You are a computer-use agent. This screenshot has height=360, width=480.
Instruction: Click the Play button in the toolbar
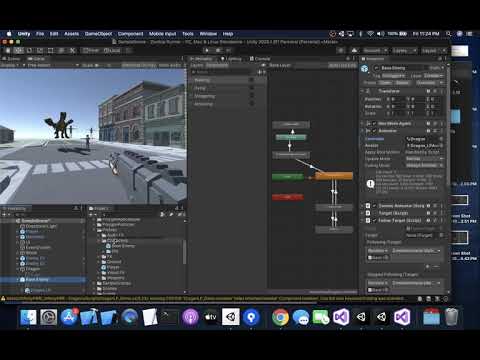point(207,50)
